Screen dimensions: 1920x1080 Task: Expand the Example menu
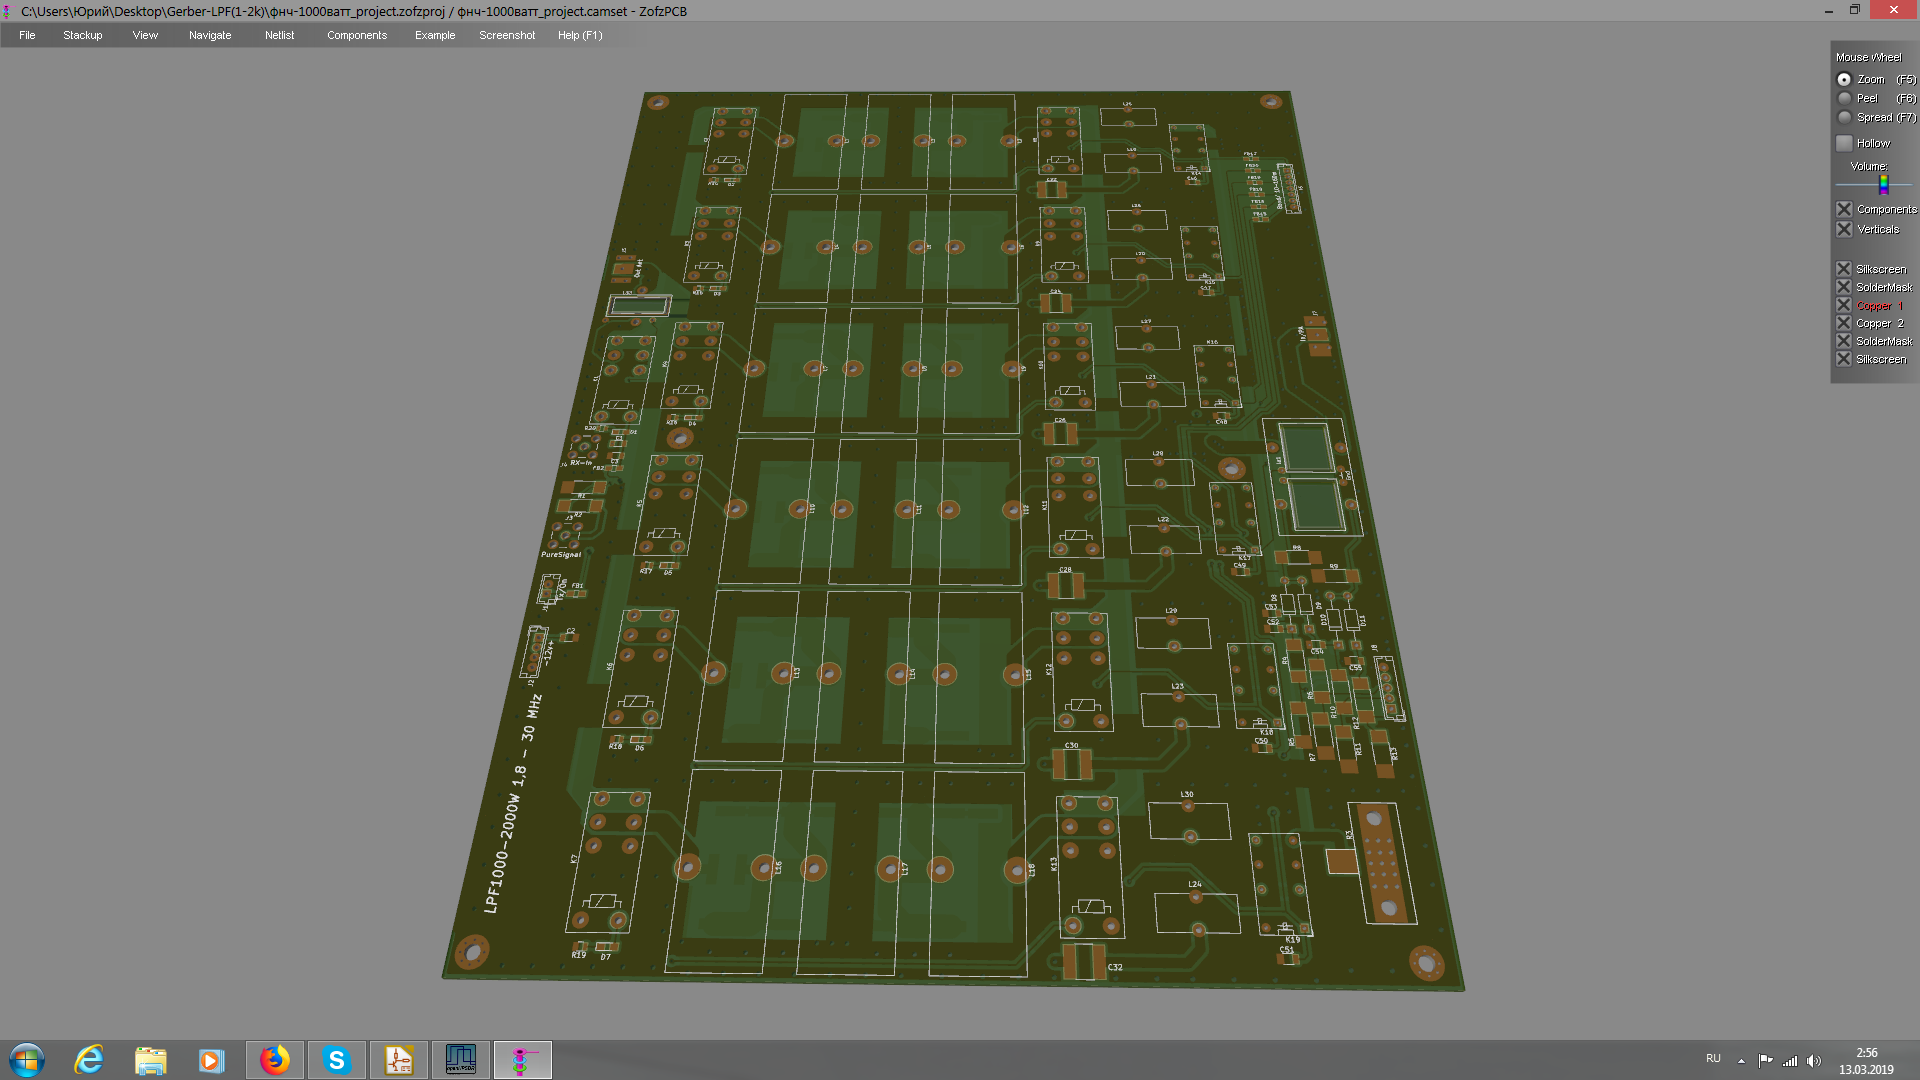coord(435,35)
